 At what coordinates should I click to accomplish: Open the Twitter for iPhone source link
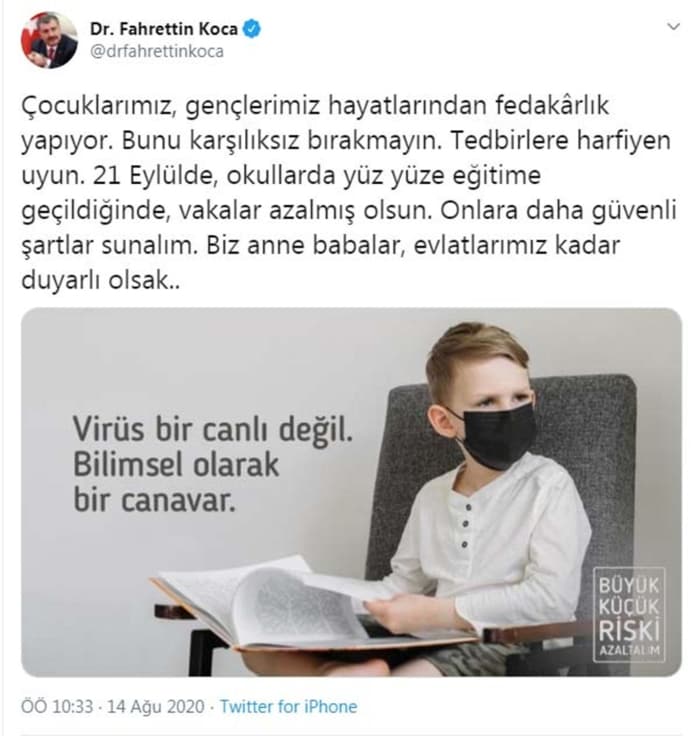click(x=289, y=706)
